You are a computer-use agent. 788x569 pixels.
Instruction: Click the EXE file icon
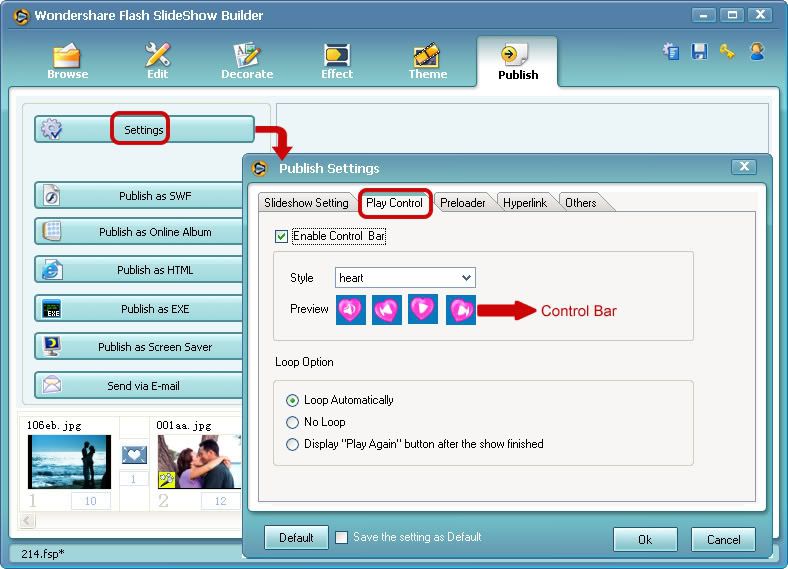point(52,309)
